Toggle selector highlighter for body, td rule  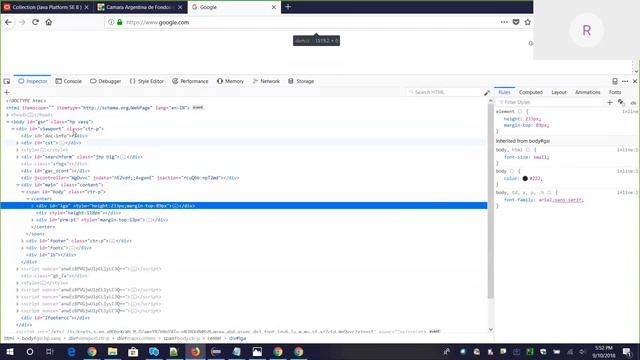click(549, 192)
